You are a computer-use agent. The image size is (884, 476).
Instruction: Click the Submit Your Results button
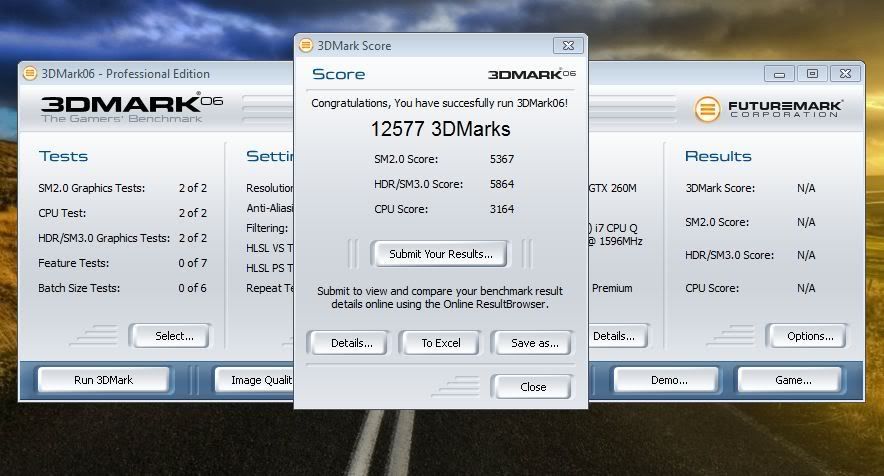point(440,254)
